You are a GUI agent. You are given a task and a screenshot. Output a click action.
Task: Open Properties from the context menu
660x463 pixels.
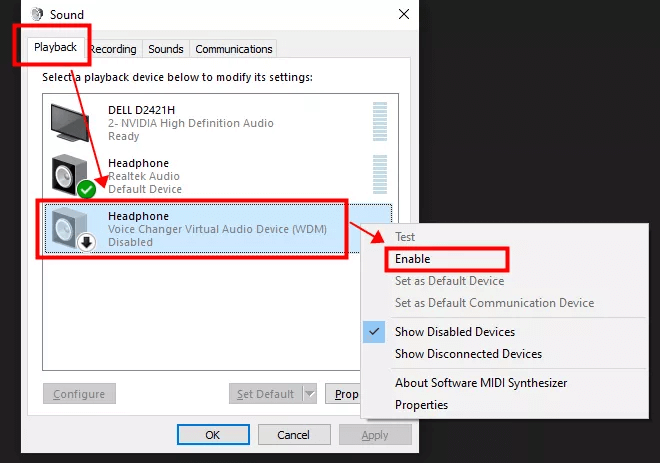(x=421, y=405)
